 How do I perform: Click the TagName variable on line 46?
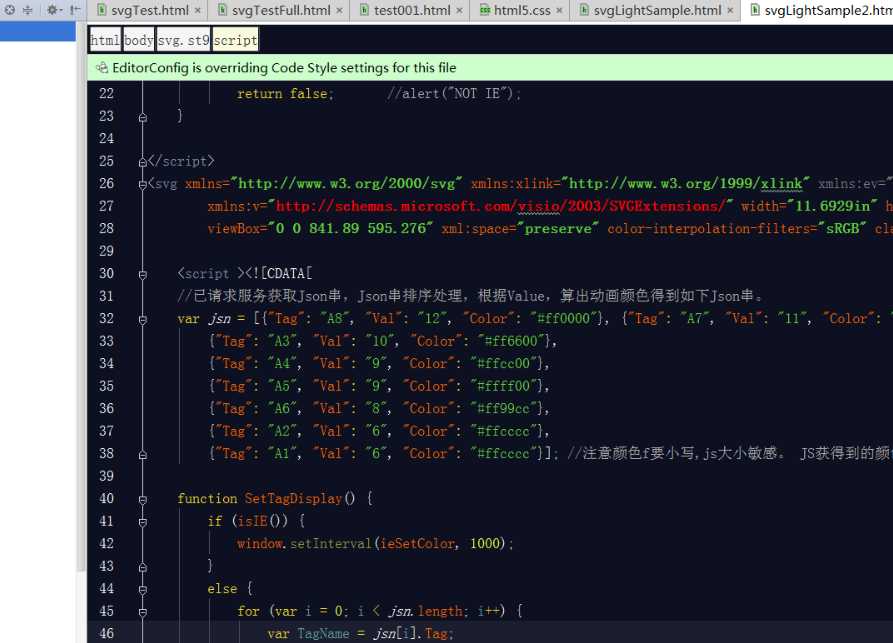tap(323, 633)
